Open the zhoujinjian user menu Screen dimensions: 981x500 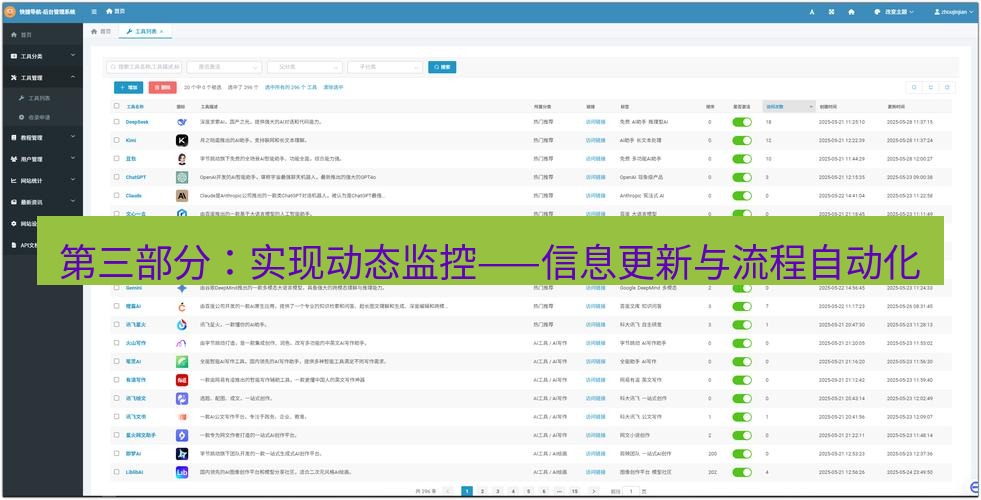coord(953,12)
